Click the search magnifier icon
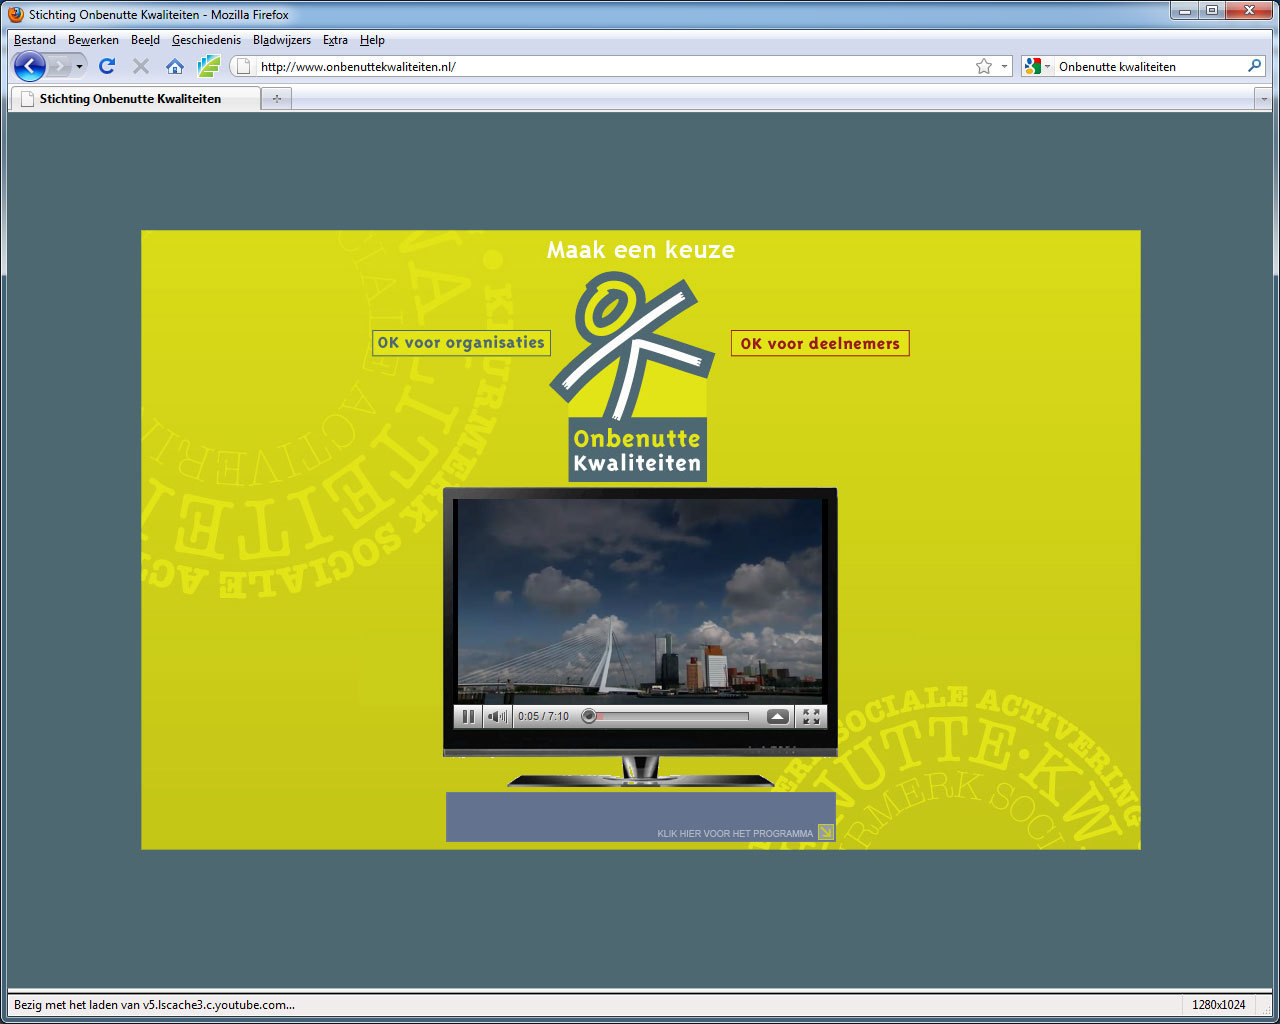Viewport: 1280px width, 1024px height. click(1255, 66)
